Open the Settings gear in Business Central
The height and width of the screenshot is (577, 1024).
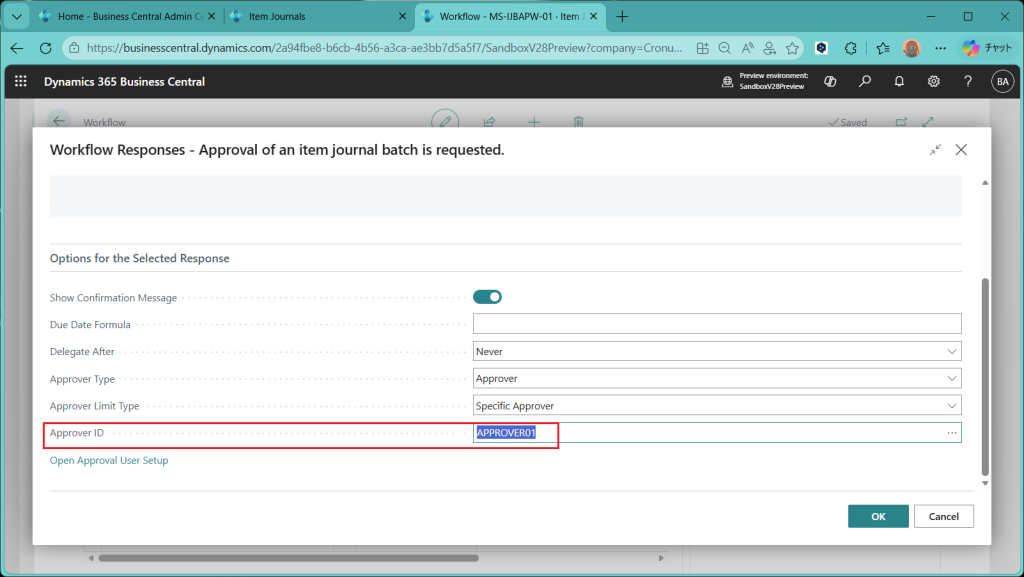click(x=933, y=82)
